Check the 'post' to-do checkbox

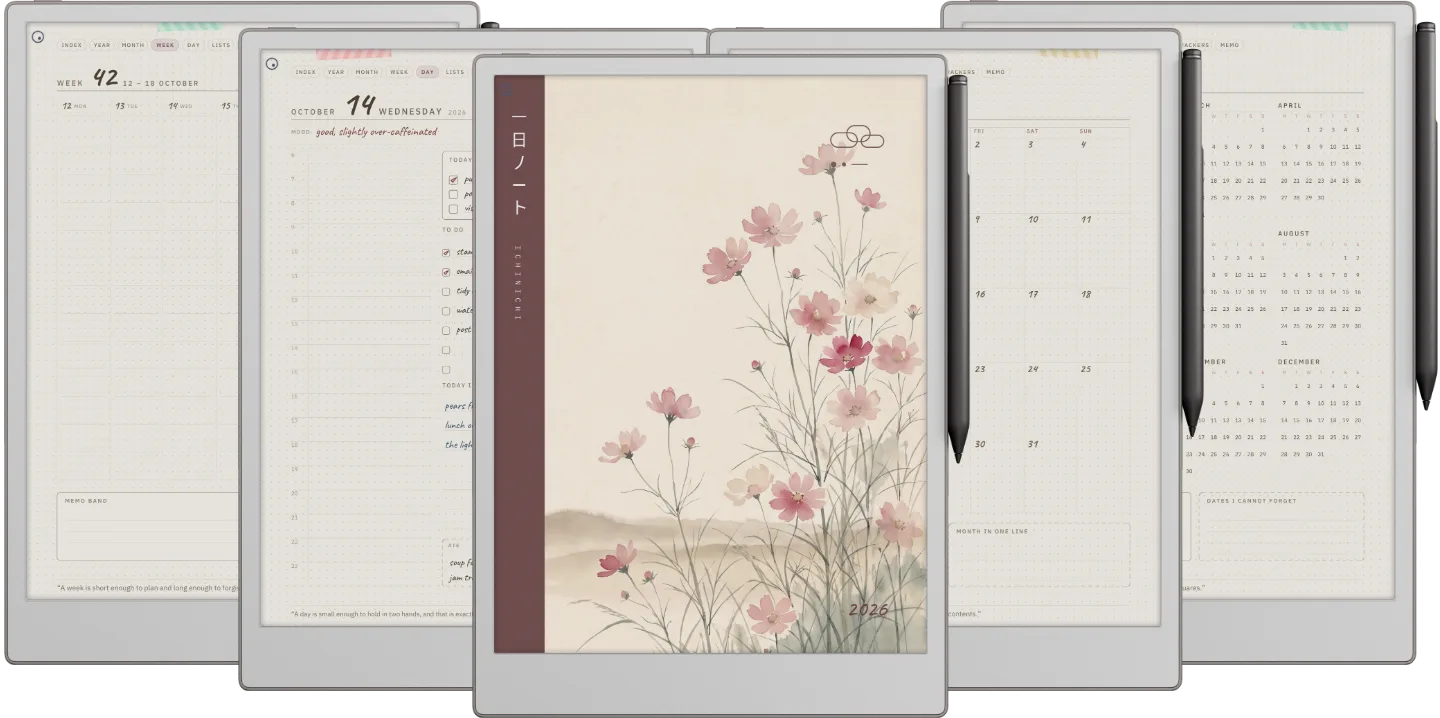click(x=446, y=330)
